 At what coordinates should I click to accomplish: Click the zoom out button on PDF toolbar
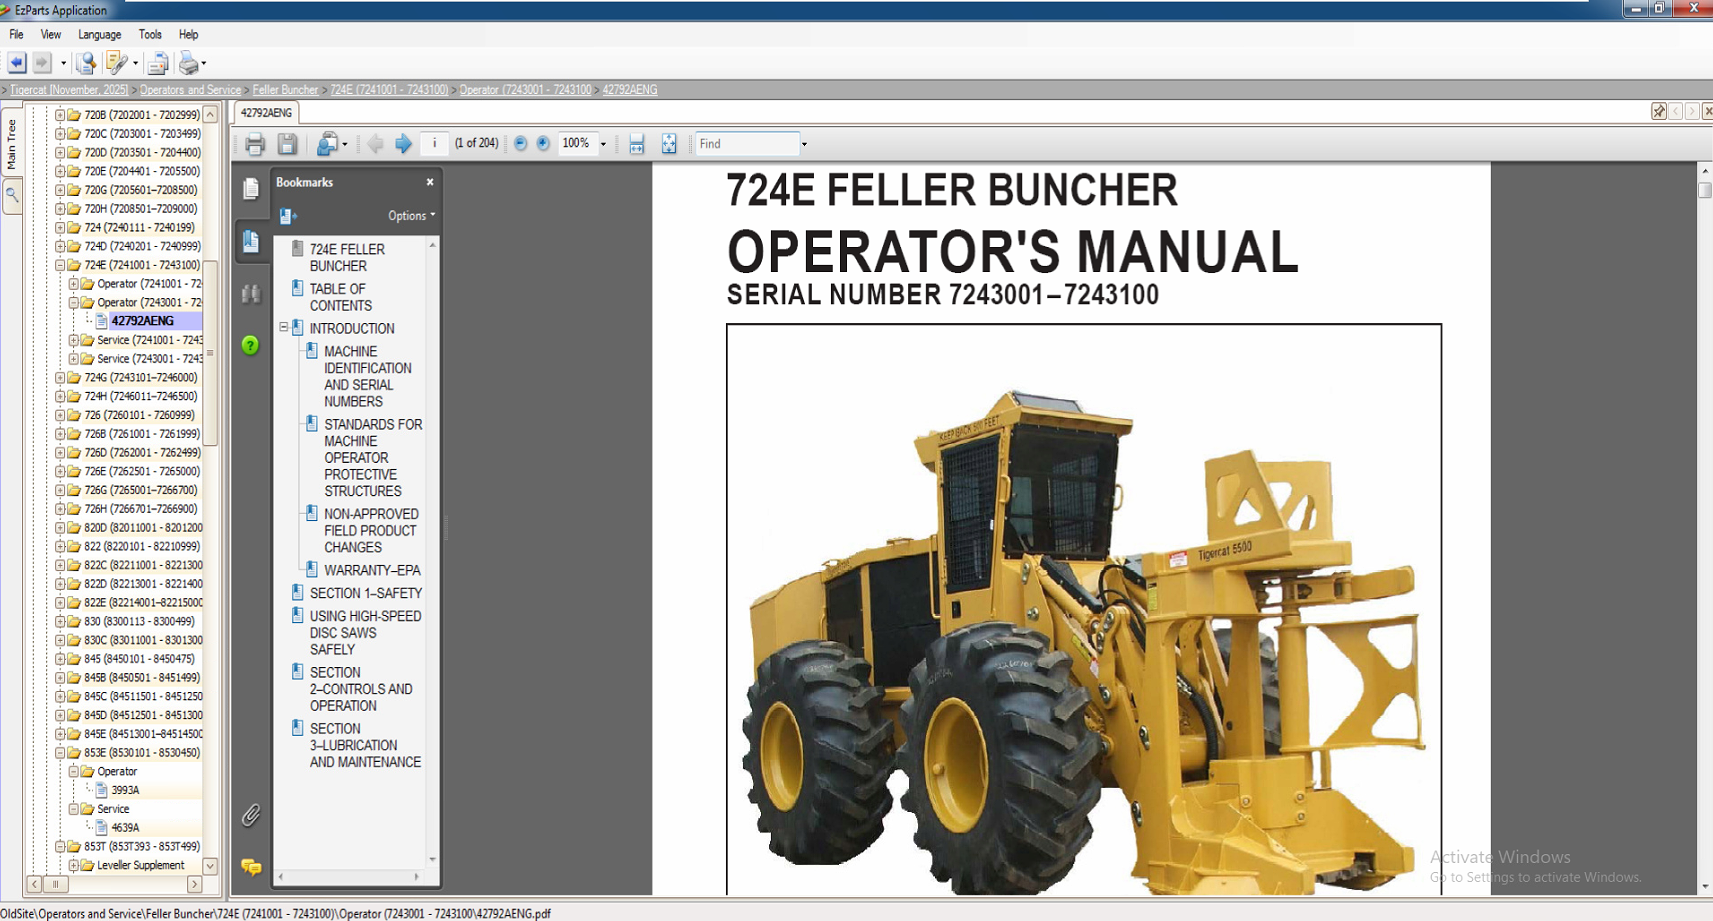(520, 143)
